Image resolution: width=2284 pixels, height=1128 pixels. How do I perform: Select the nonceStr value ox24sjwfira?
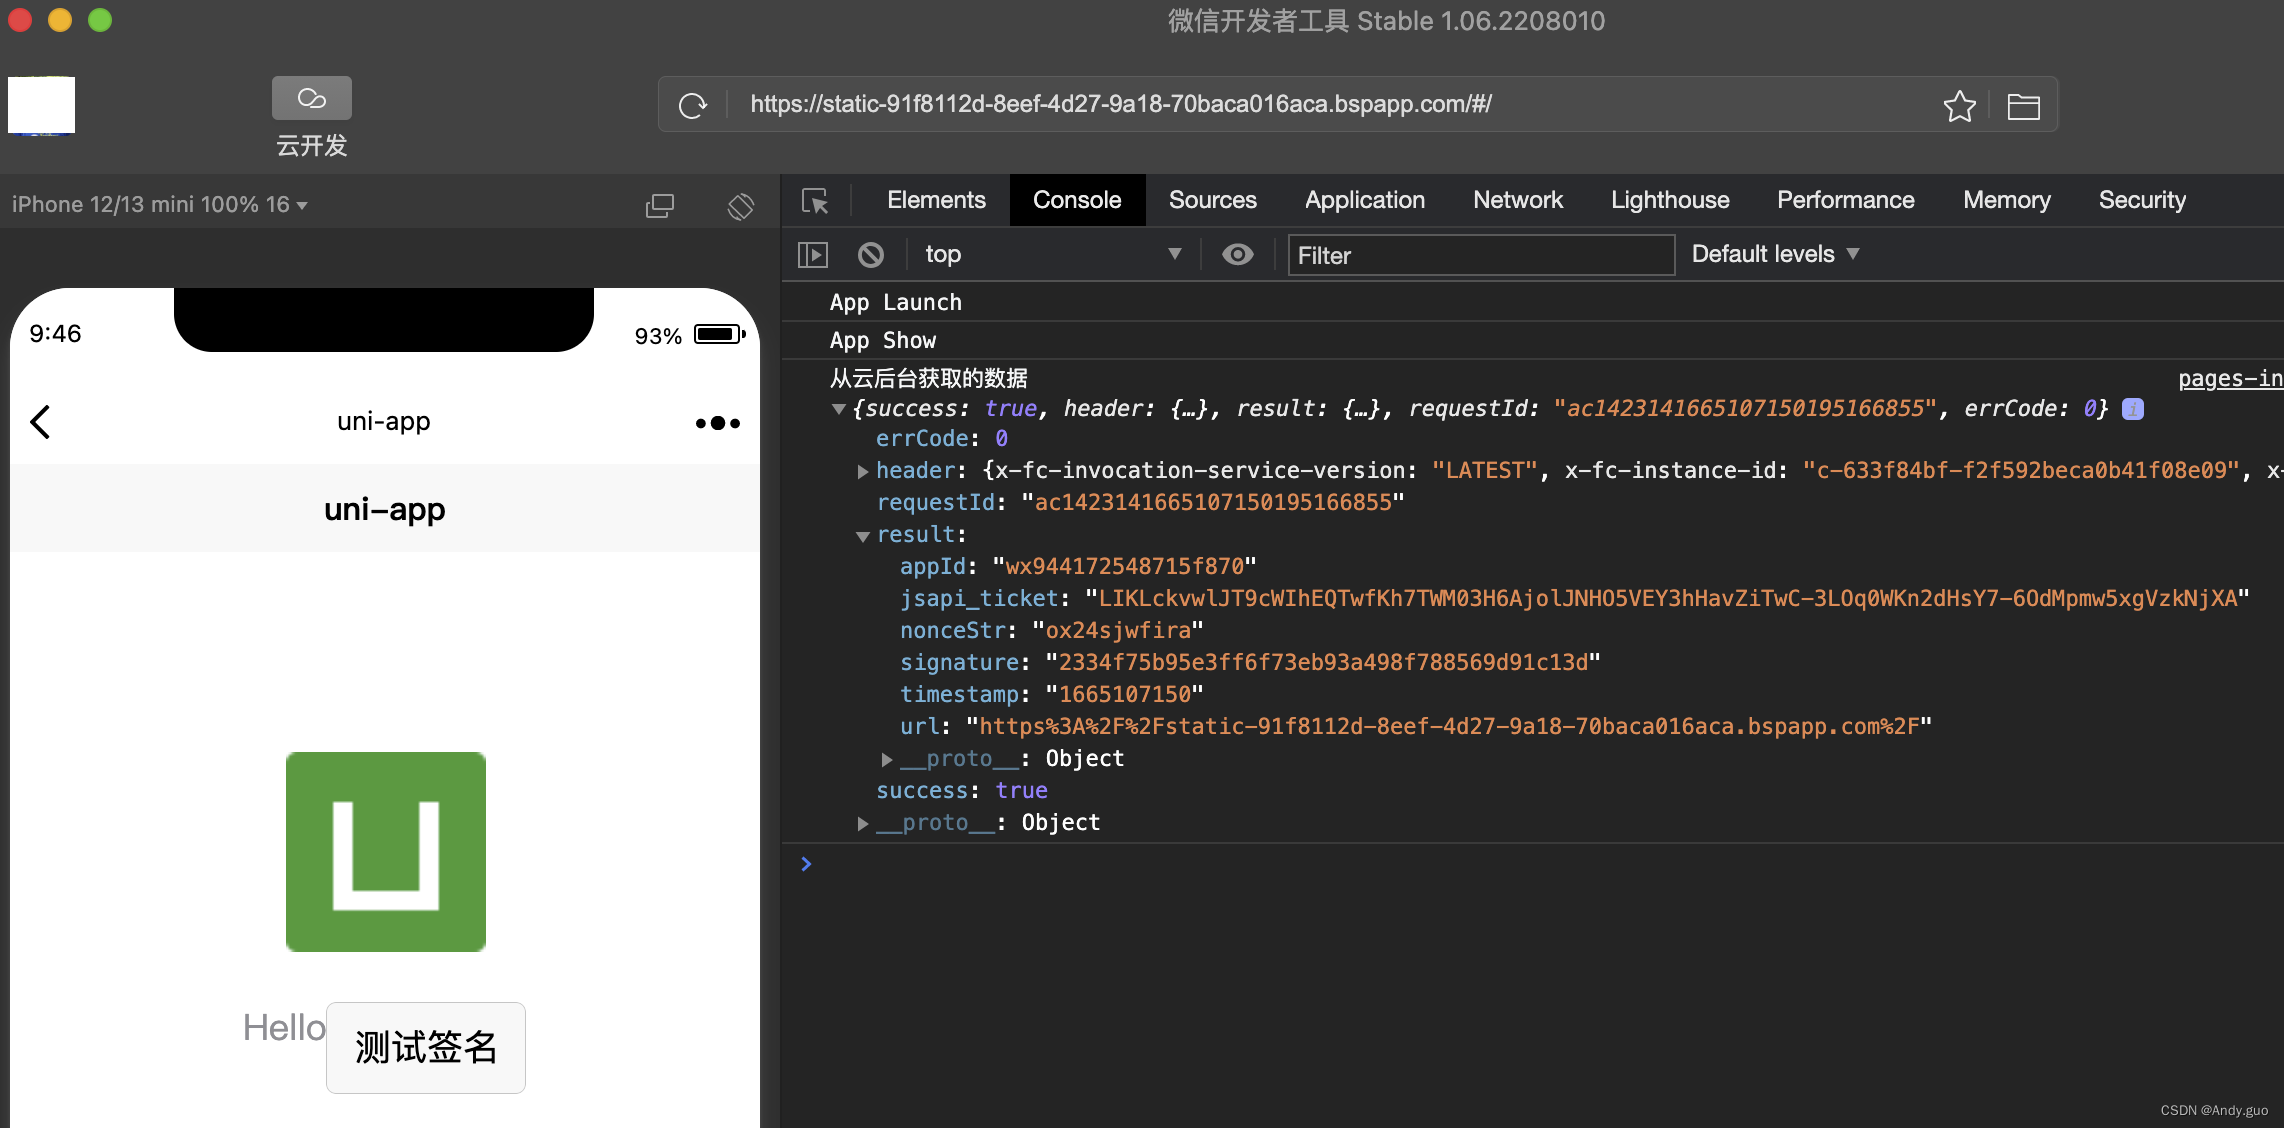[1118, 631]
